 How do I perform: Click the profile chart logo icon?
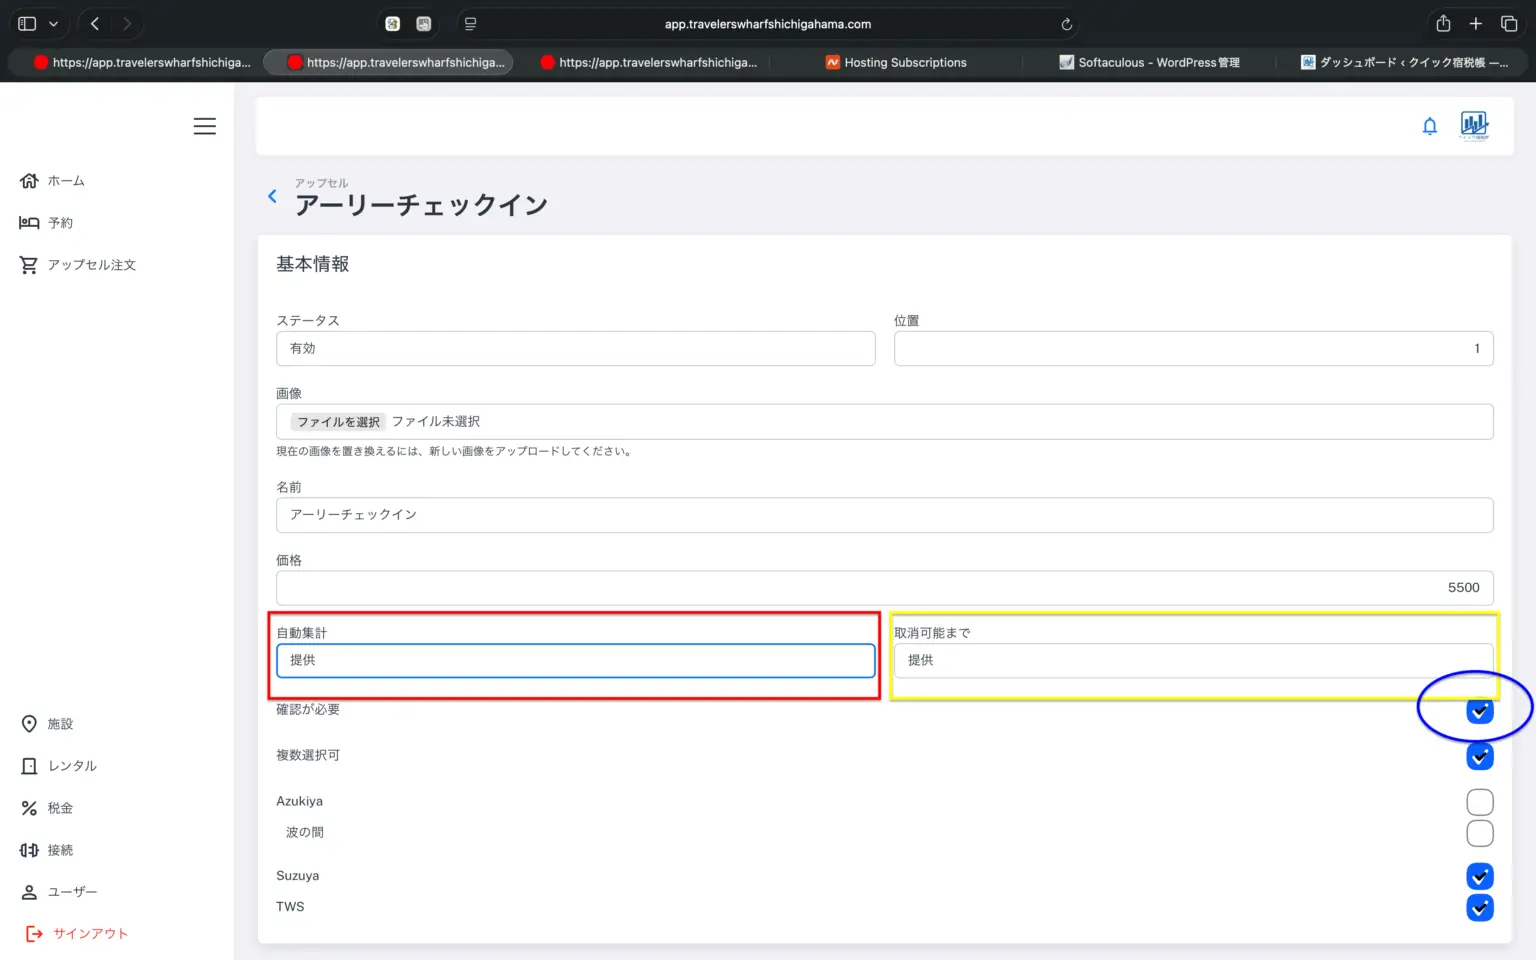click(1474, 125)
